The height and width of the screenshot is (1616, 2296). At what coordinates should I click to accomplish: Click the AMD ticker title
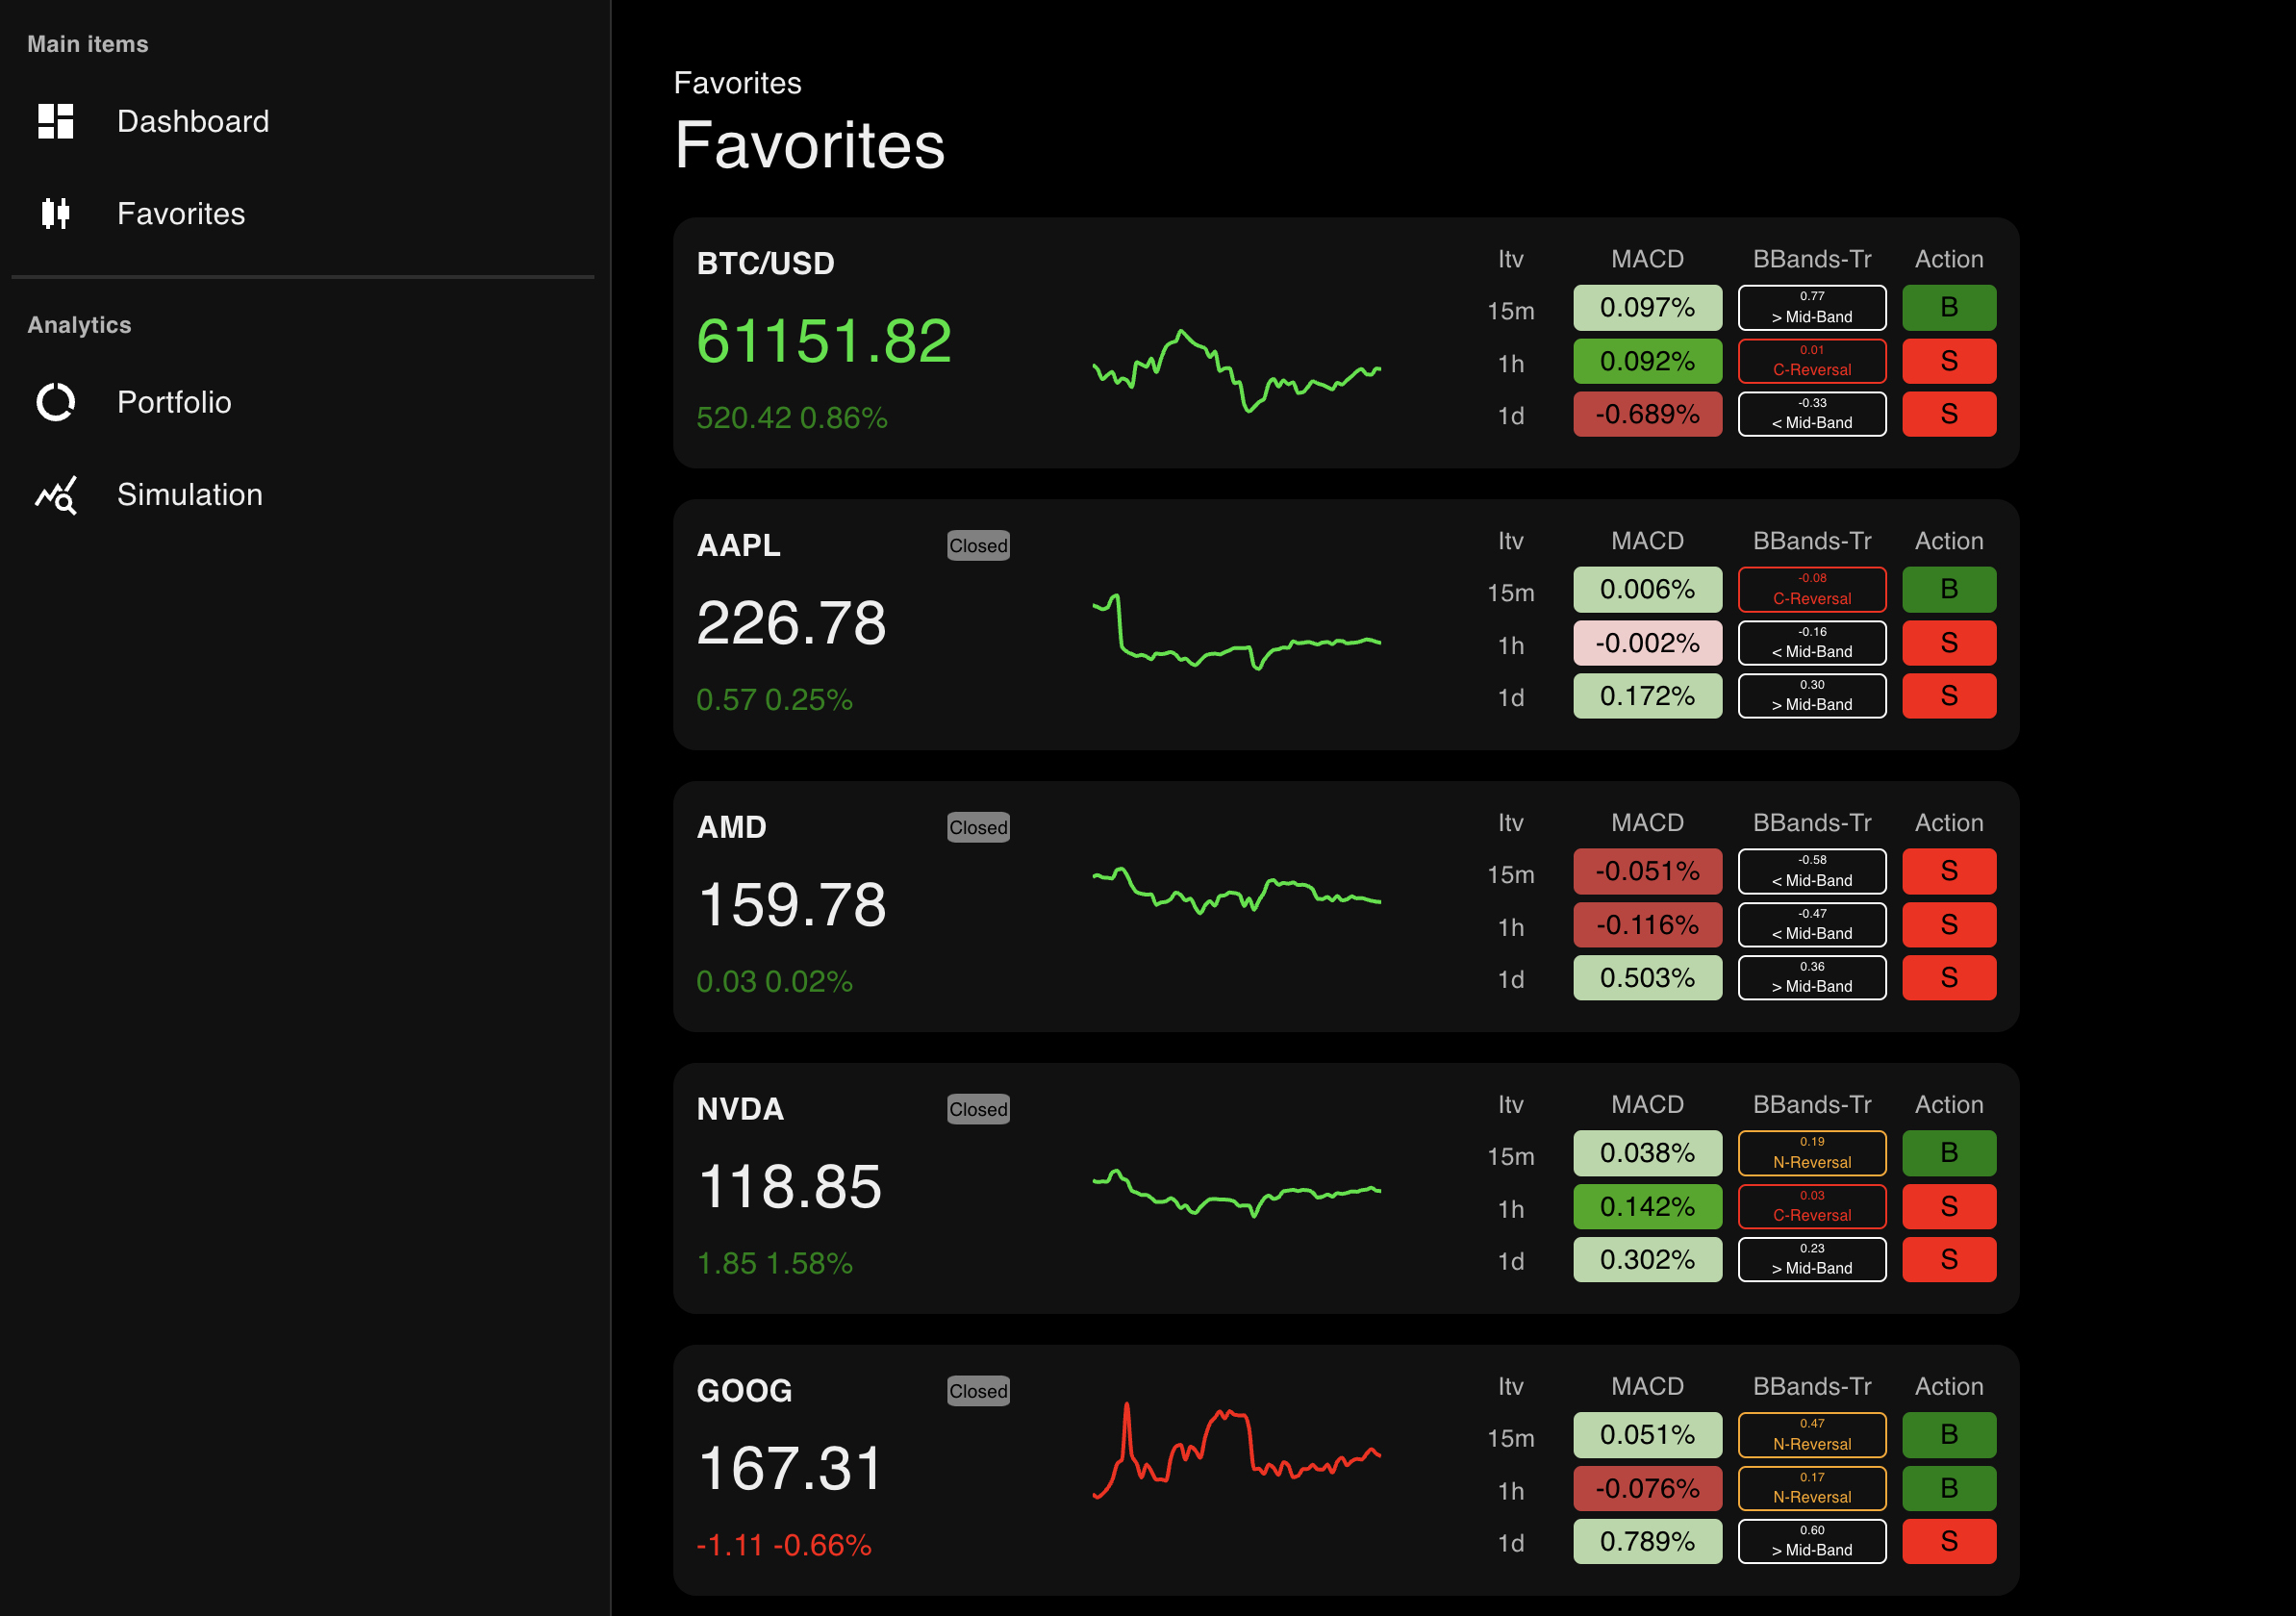point(731,827)
